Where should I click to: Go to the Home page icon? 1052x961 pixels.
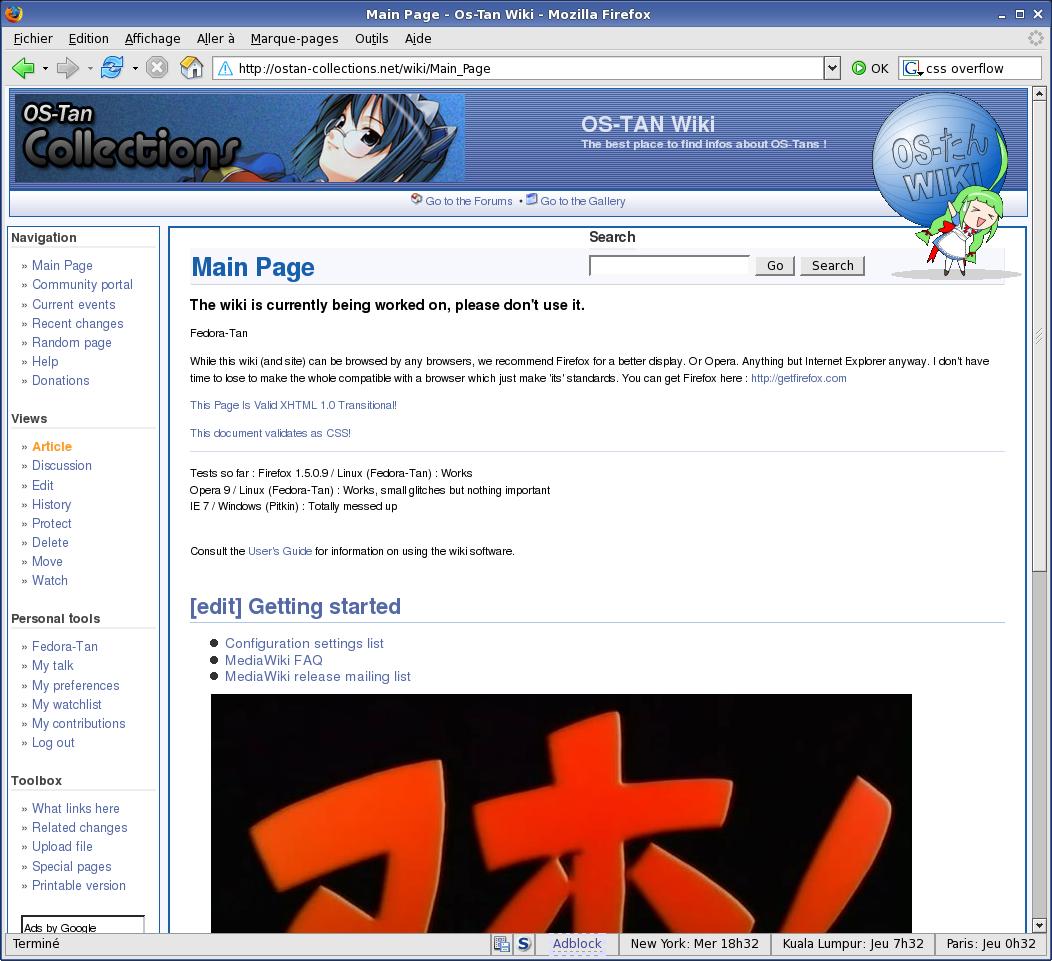(192, 68)
